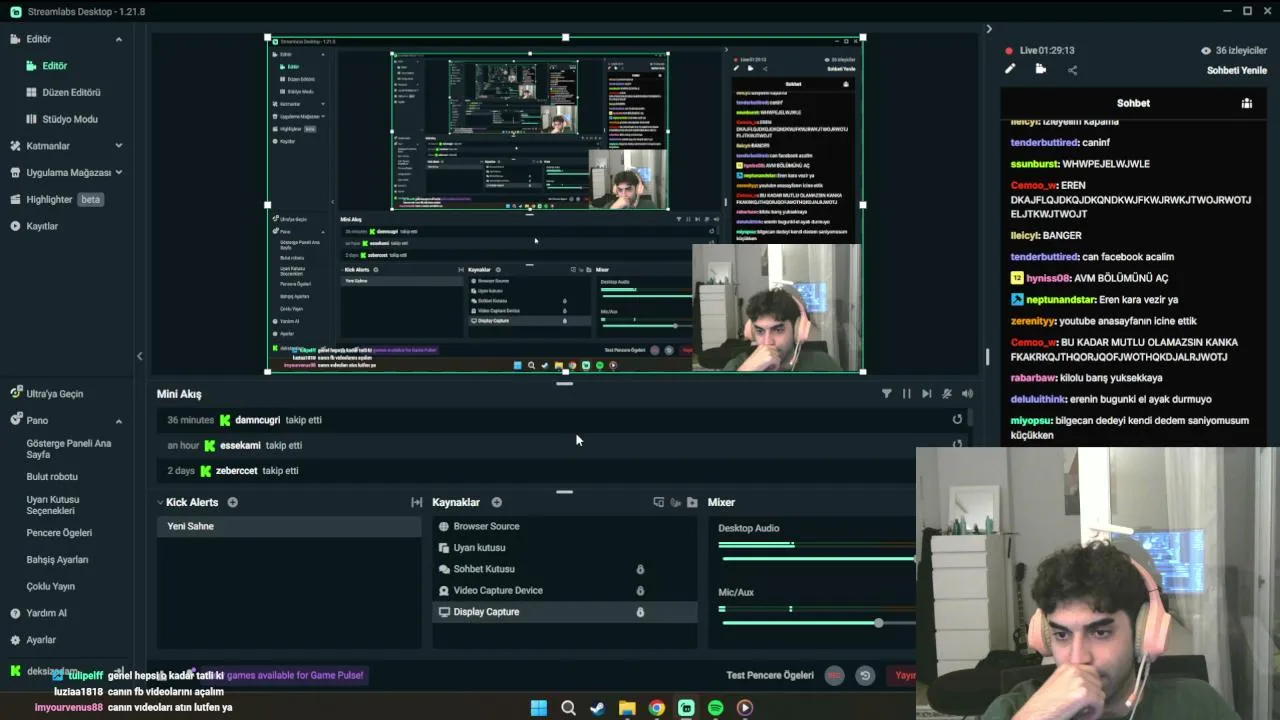Replay the damncugri follow alert
The width and height of the screenshot is (1280, 720).
click(x=957, y=420)
